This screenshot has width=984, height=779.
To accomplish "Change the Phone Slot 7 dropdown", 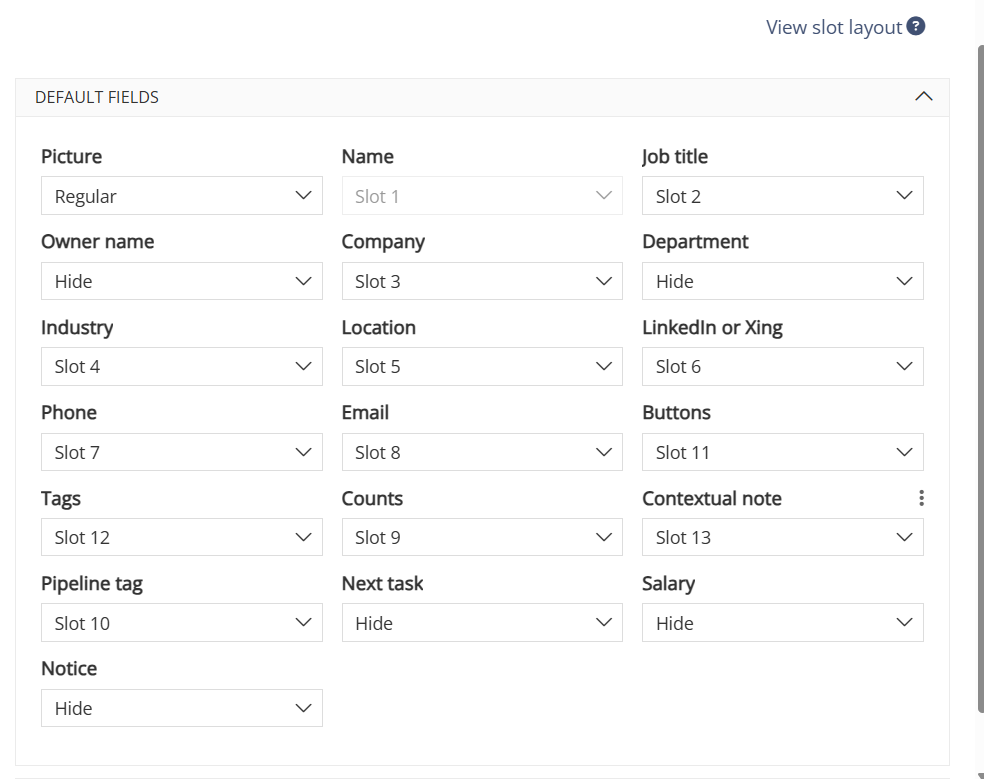I will 182,452.
